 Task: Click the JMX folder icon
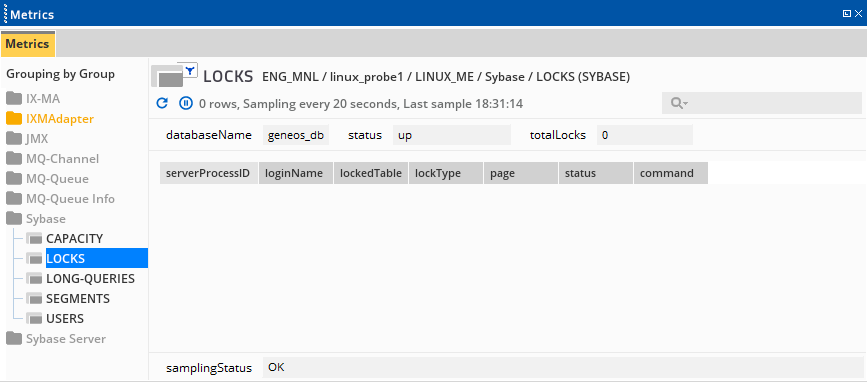point(14,139)
